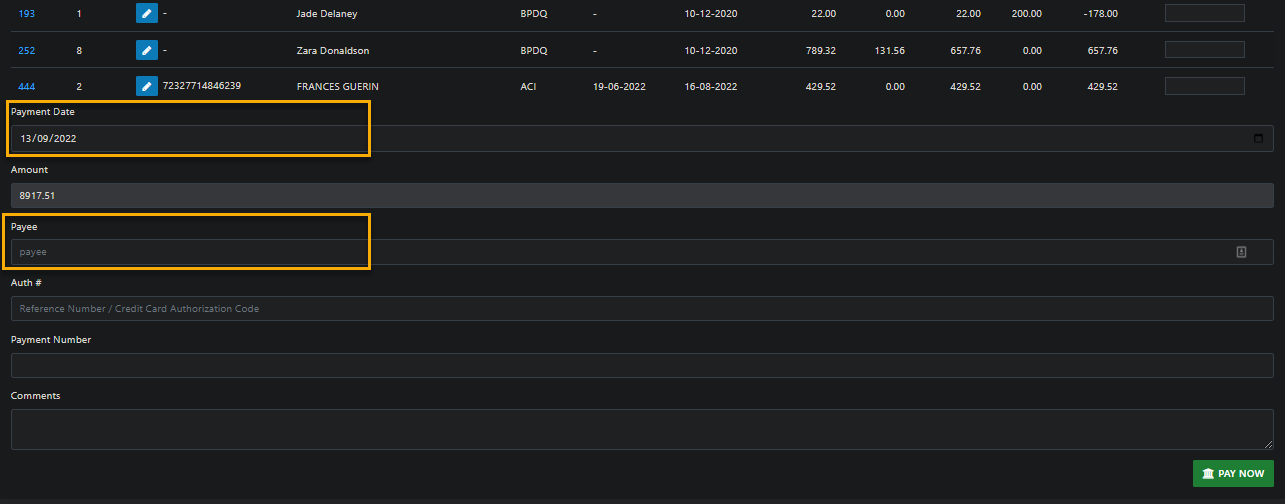Focus the payment input box in Frances Guerin's row
1285x504 pixels.
[1204, 86]
